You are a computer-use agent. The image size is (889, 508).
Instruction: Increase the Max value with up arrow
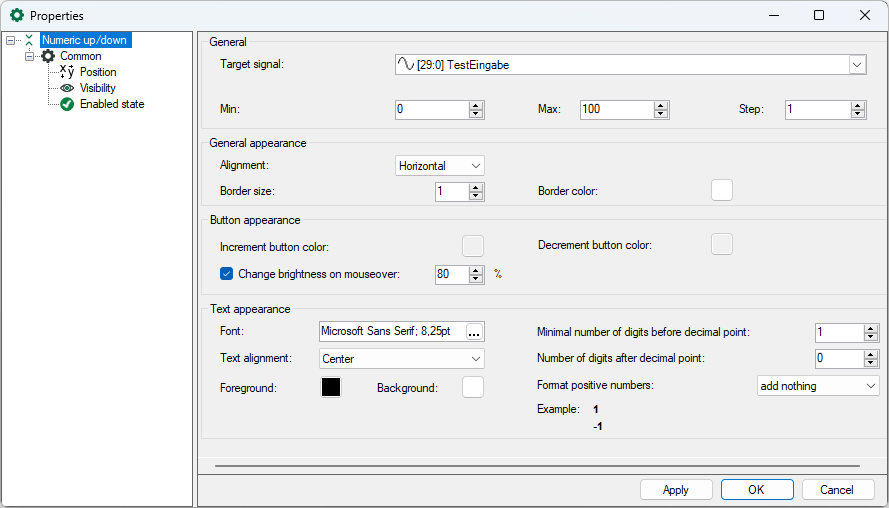click(x=660, y=105)
